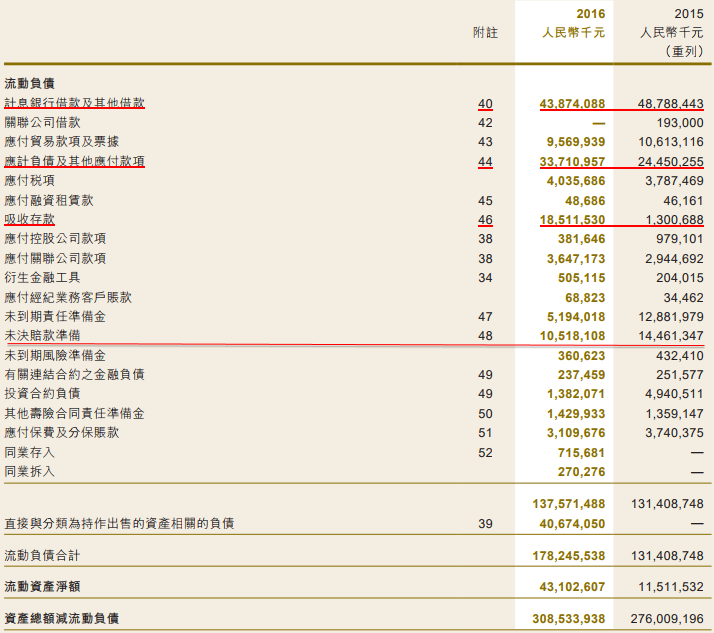Select the 應計負債及其他應付款項 label
The width and height of the screenshot is (714, 633).
pyautogui.click(x=74, y=161)
